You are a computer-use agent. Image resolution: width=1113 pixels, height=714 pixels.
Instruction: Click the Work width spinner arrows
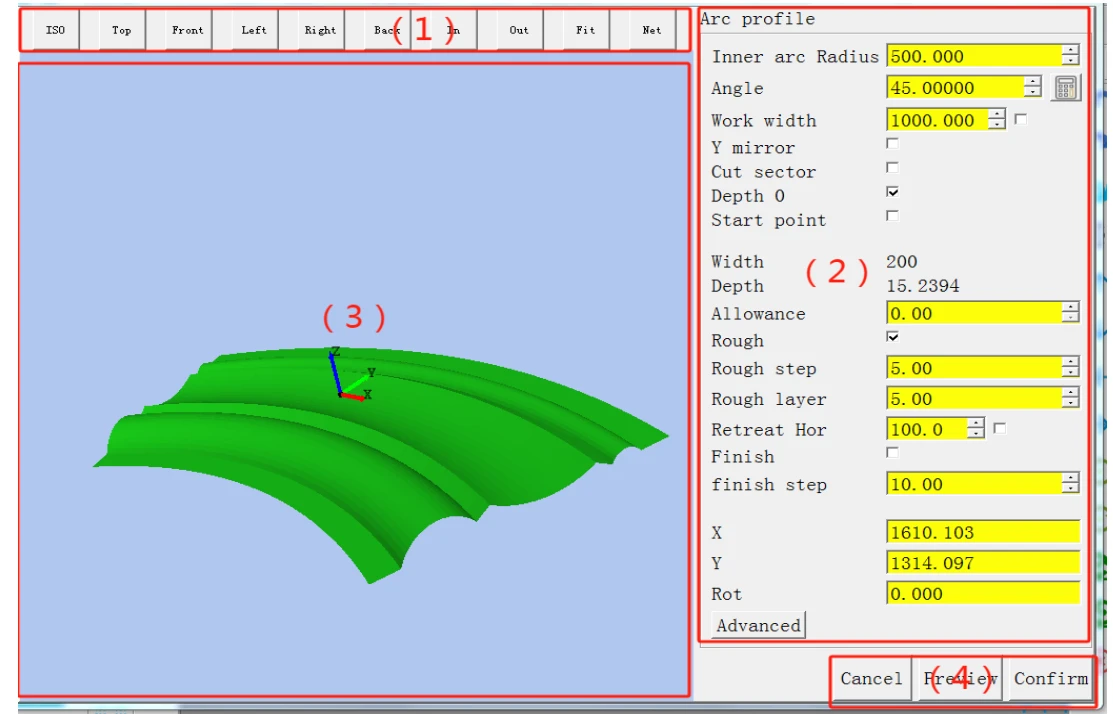point(997,119)
